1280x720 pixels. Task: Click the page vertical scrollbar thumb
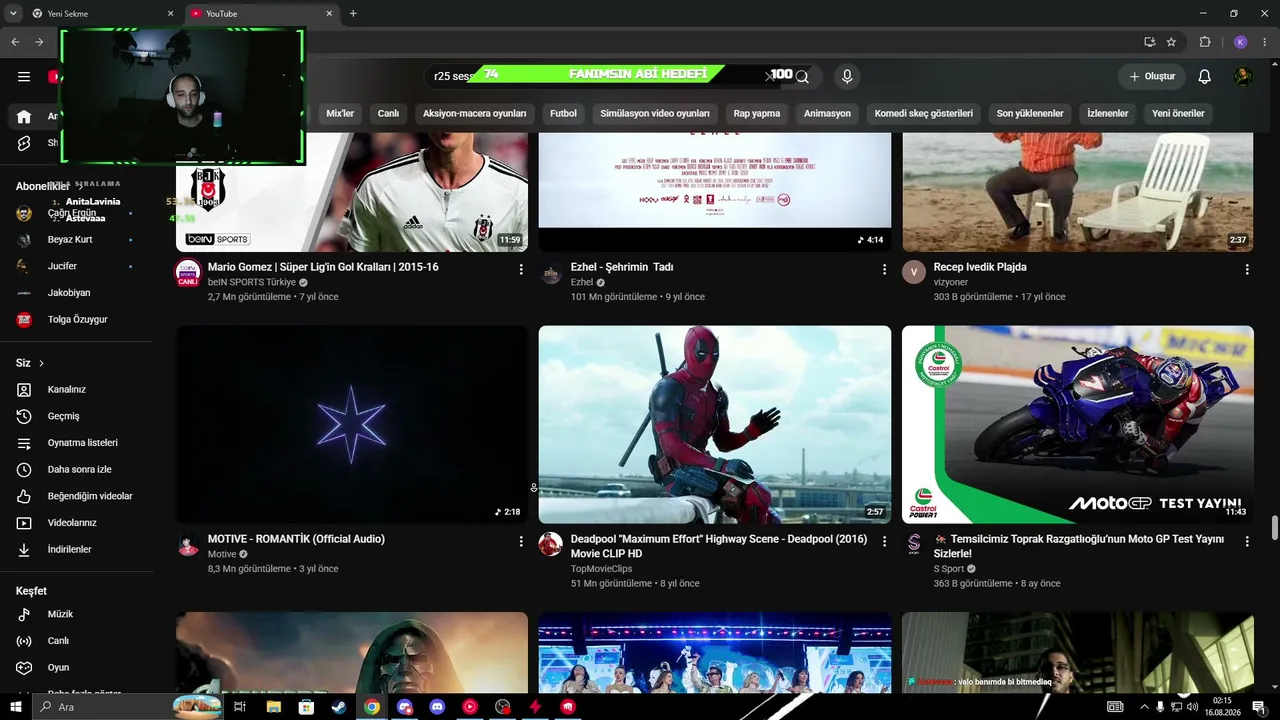(1274, 527)
